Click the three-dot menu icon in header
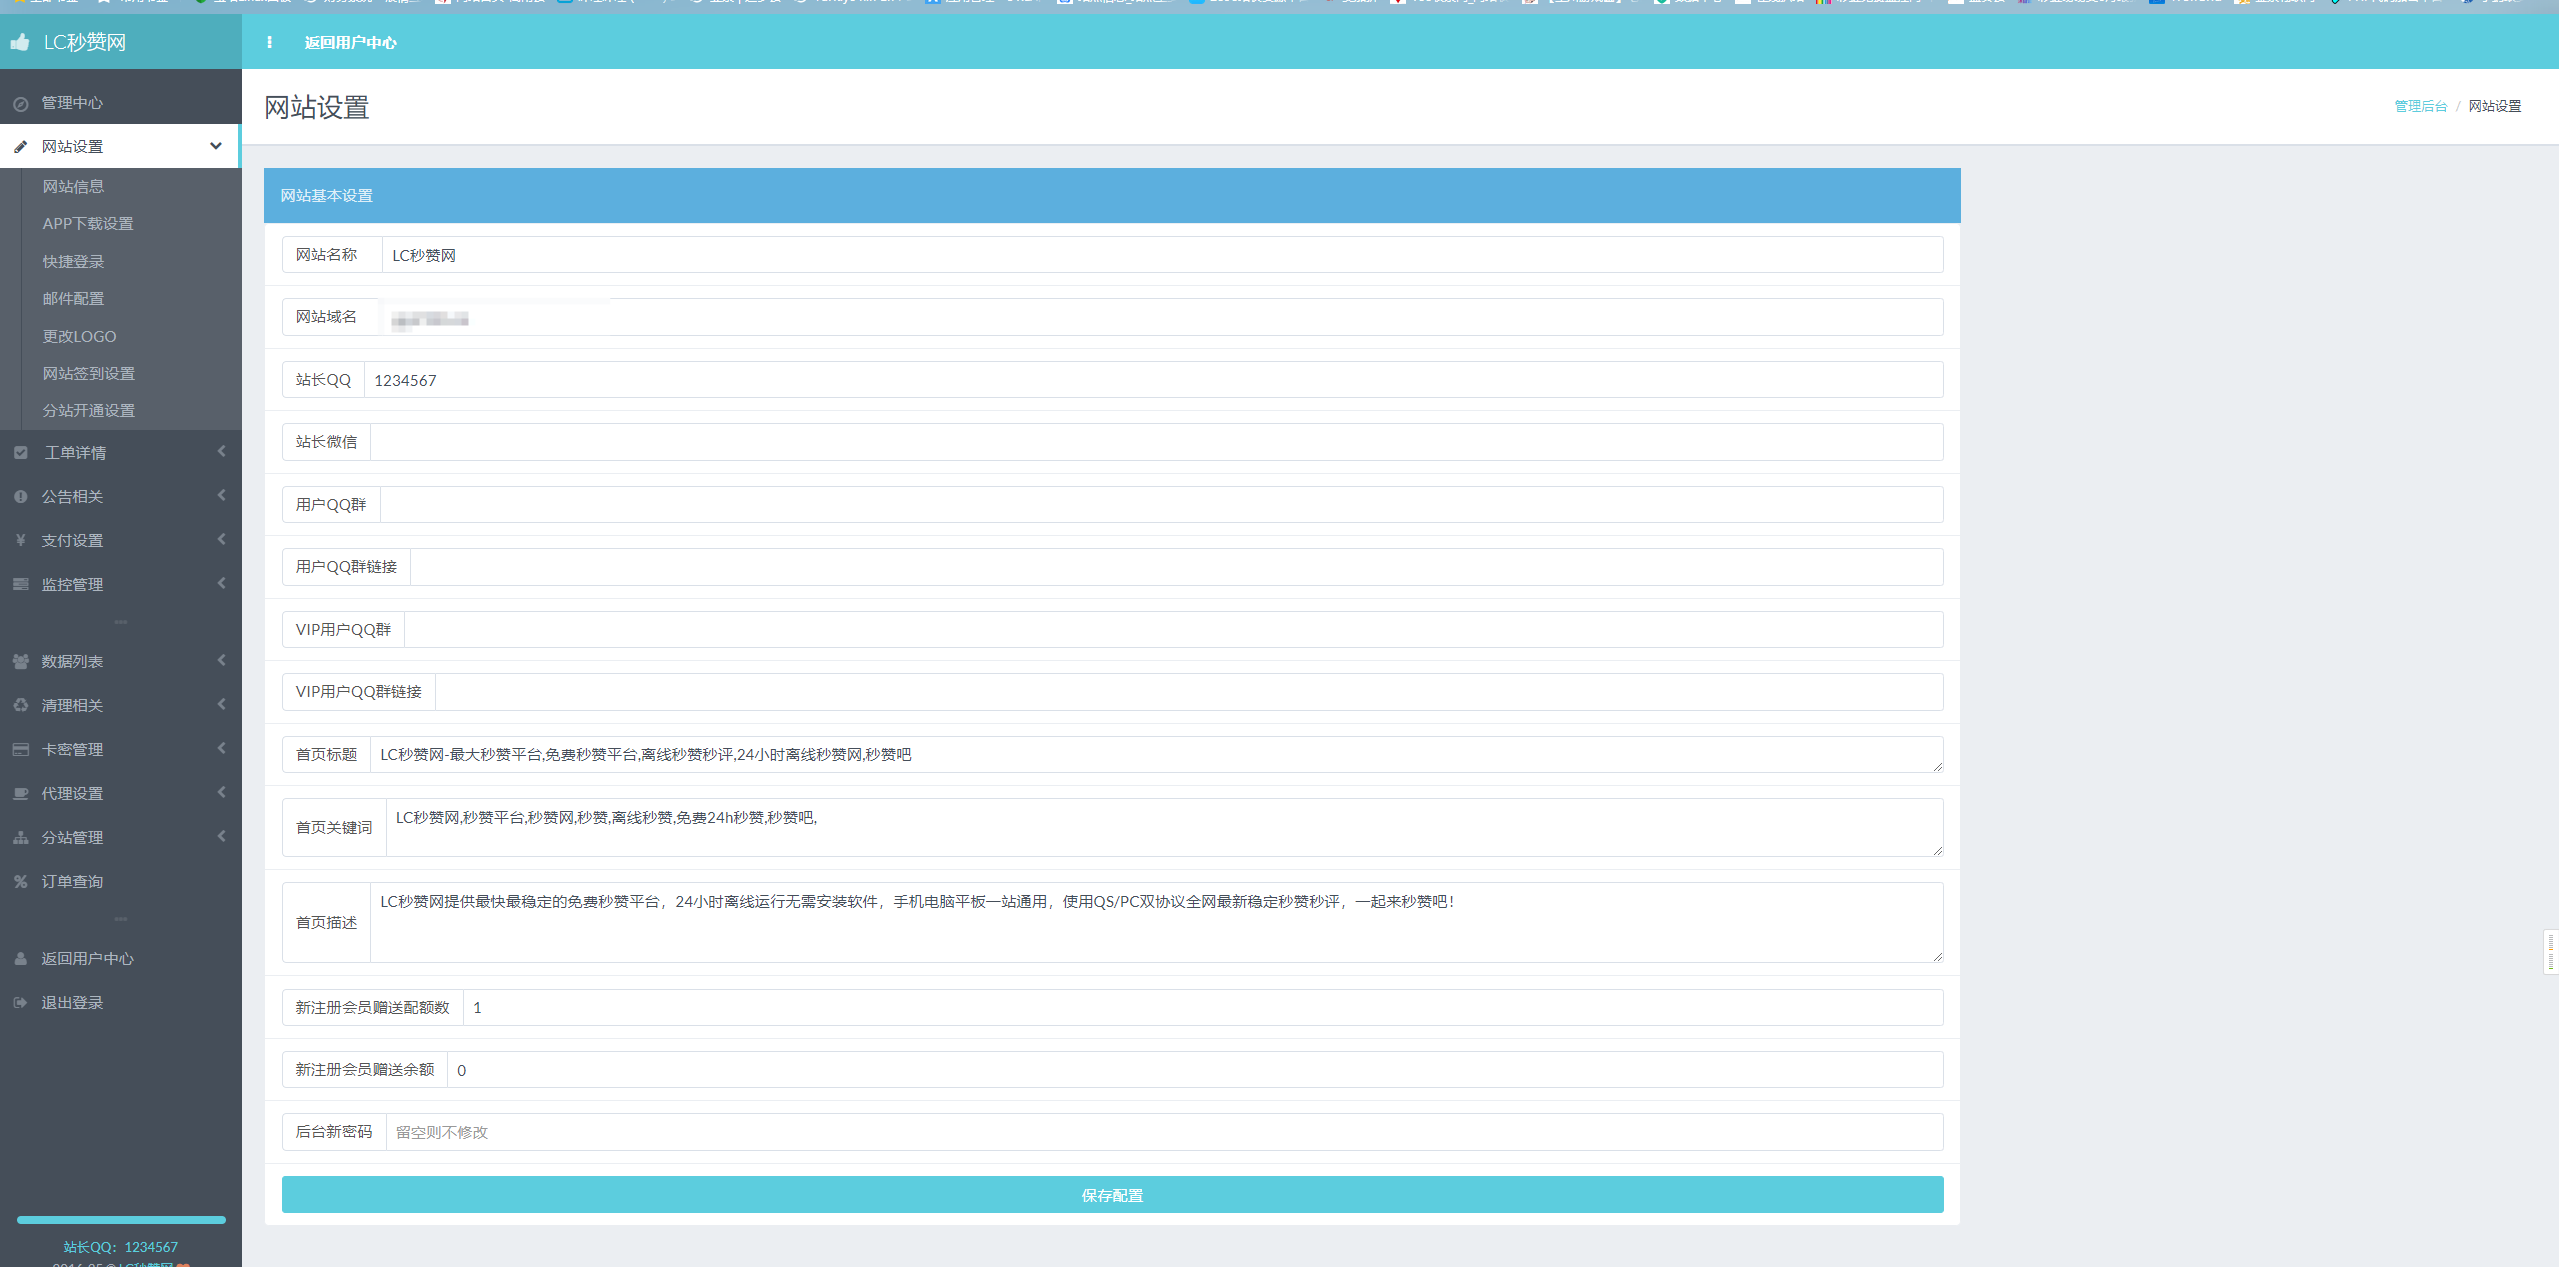The height and width of the screenshot is (1267, 2559). coord(269,42)
